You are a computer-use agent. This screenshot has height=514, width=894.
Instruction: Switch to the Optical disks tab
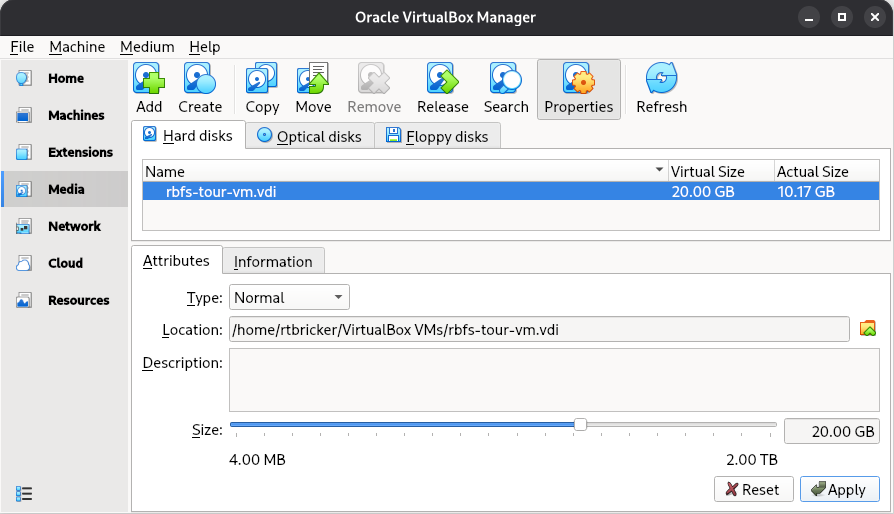coord(310,136)
